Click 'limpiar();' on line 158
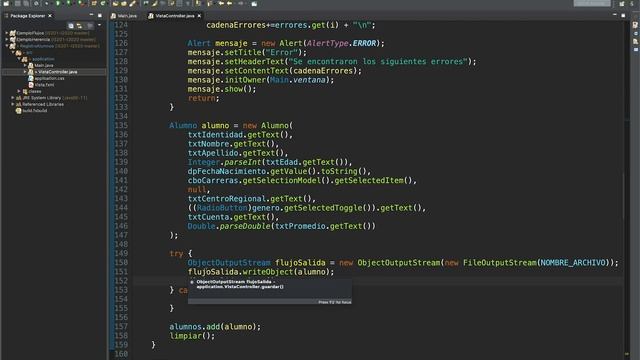 pyautogui.click(x=192, y=336)
